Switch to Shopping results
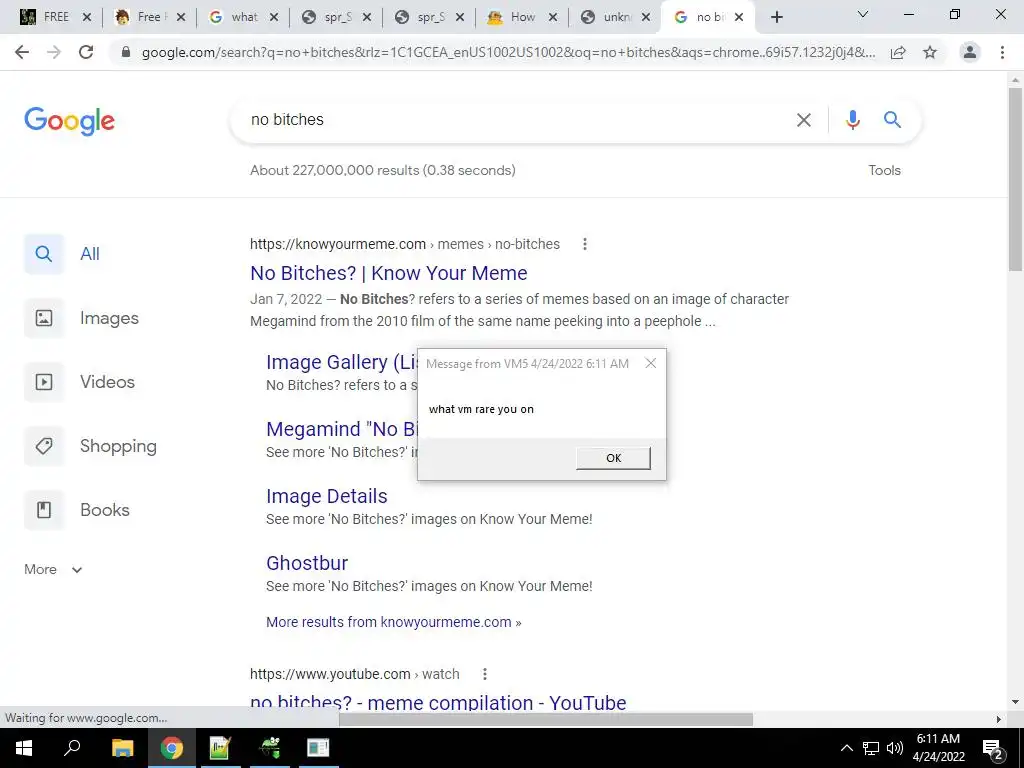Image resolution: width=1024 pixels, height=768 pixels. (x=91, y=446)
